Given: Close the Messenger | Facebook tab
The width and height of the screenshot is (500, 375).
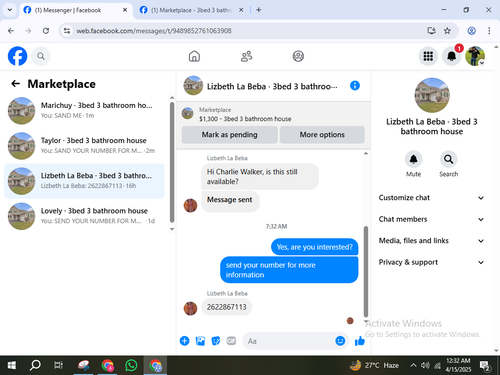Looking at the screenshot, I should point(125,10).
